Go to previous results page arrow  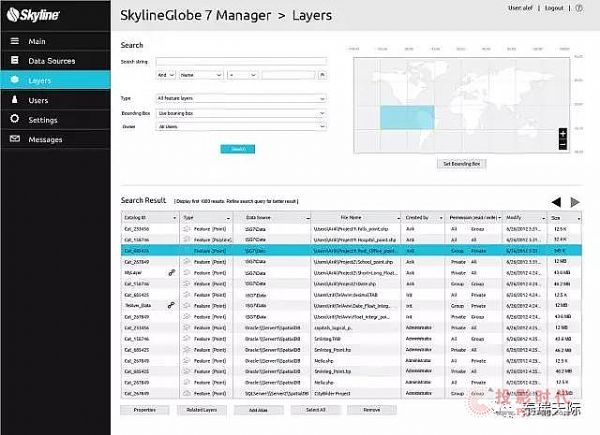tap(556, 201)
